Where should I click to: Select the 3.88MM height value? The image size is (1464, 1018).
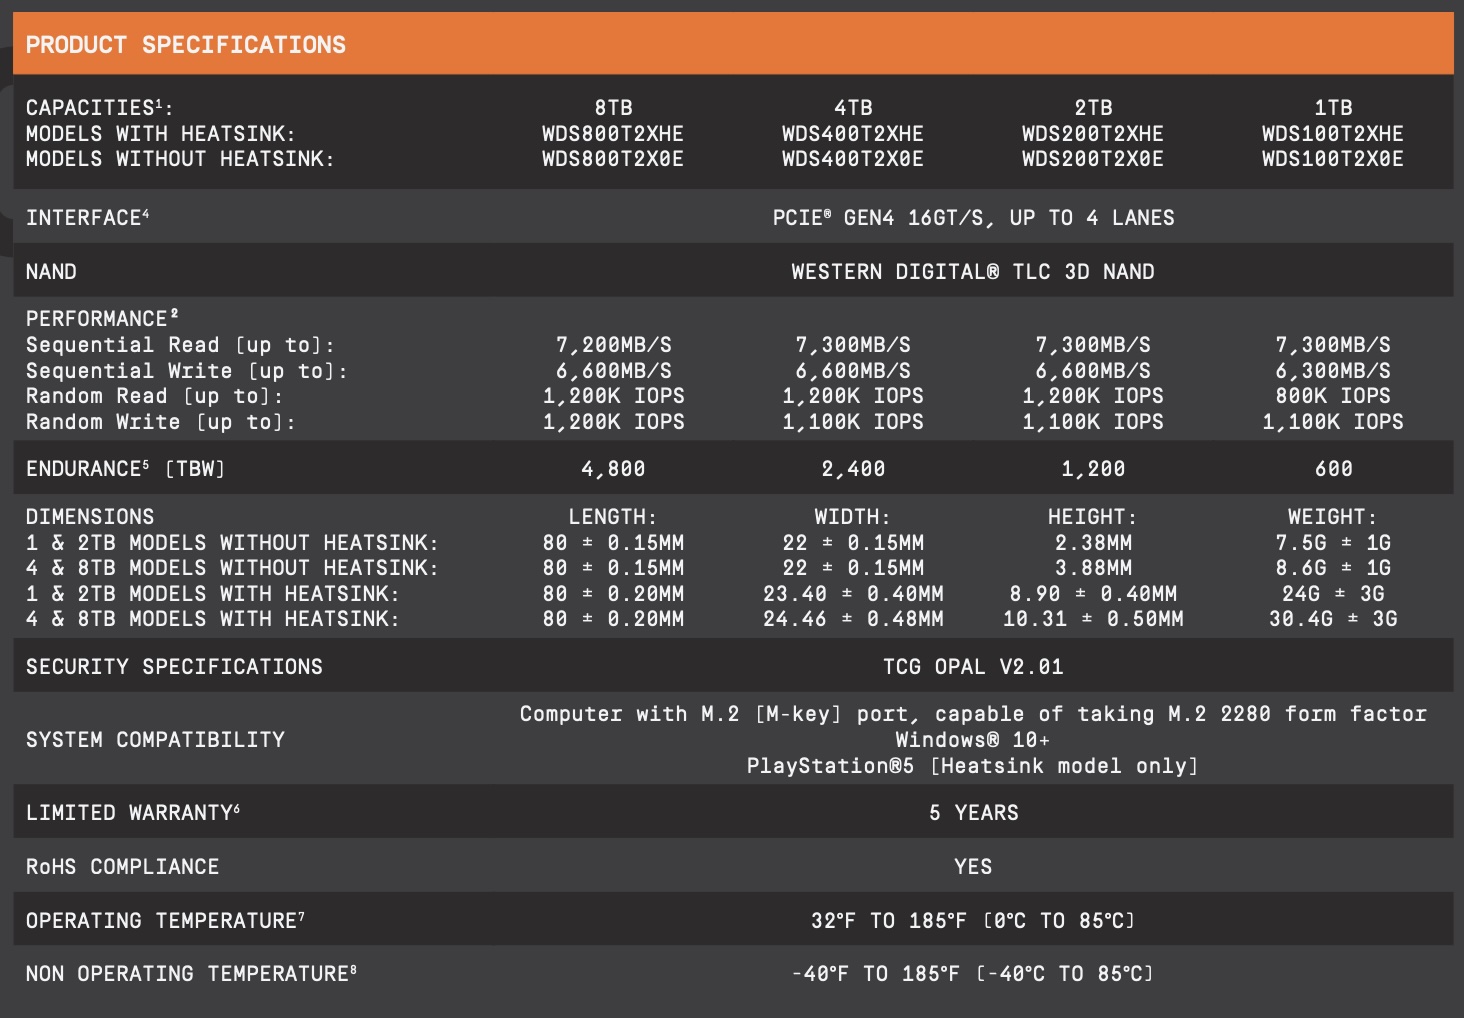click(1093, 568)
